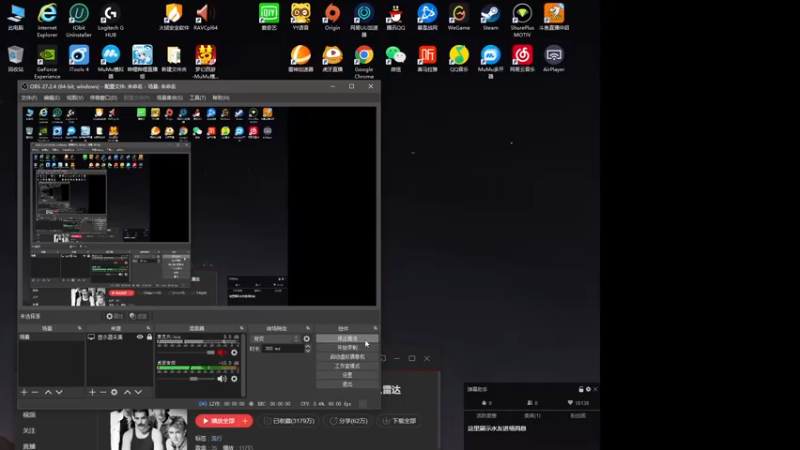Toggle lock on 显示器采集 source
This screenshot has height=450, width=800.
(149, 337)
